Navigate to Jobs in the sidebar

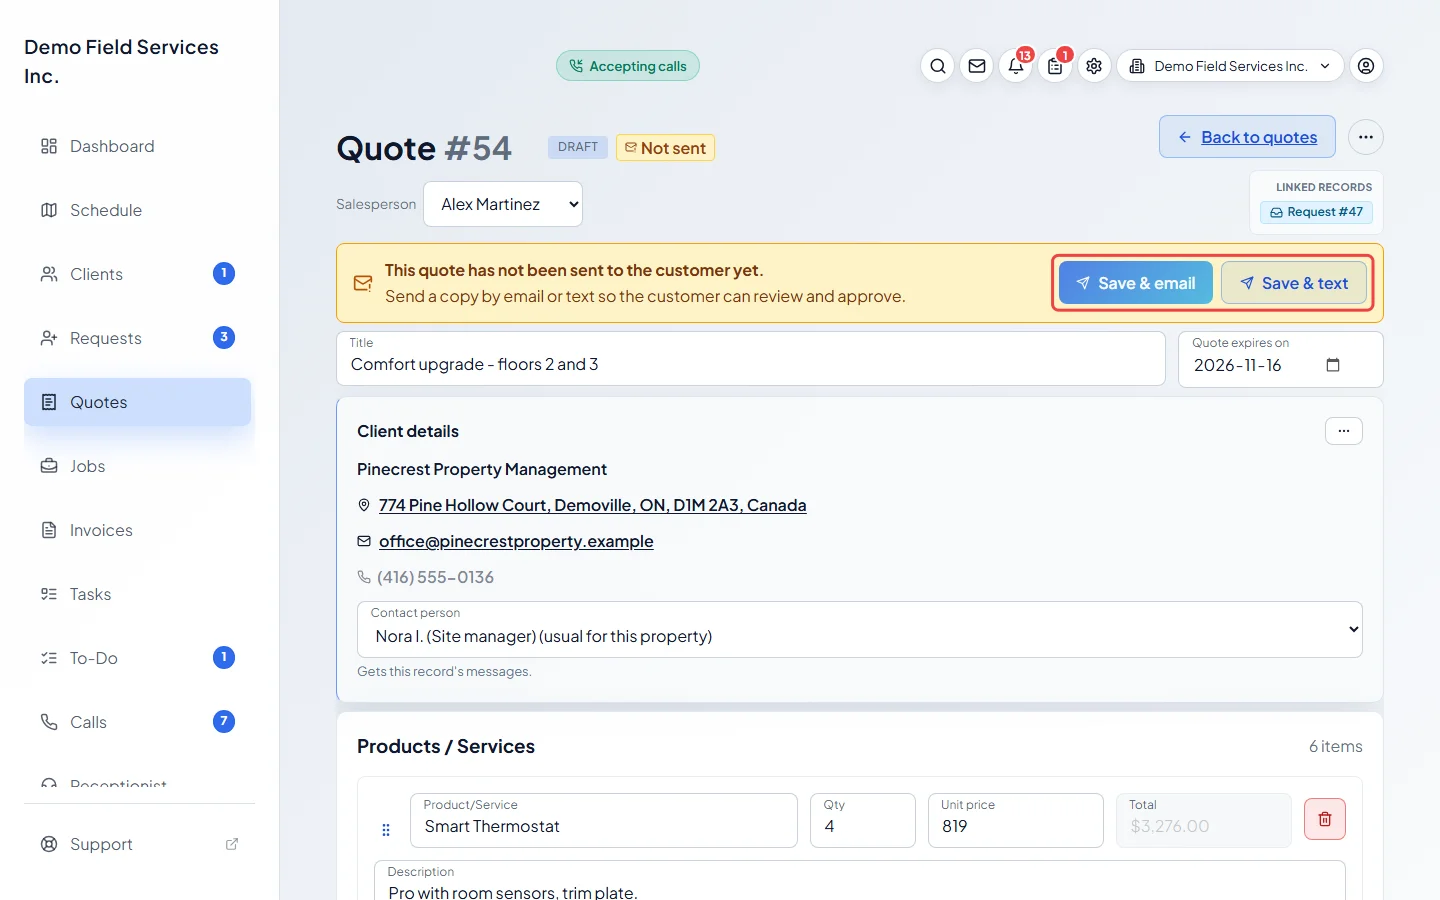(x=138, y=466)
